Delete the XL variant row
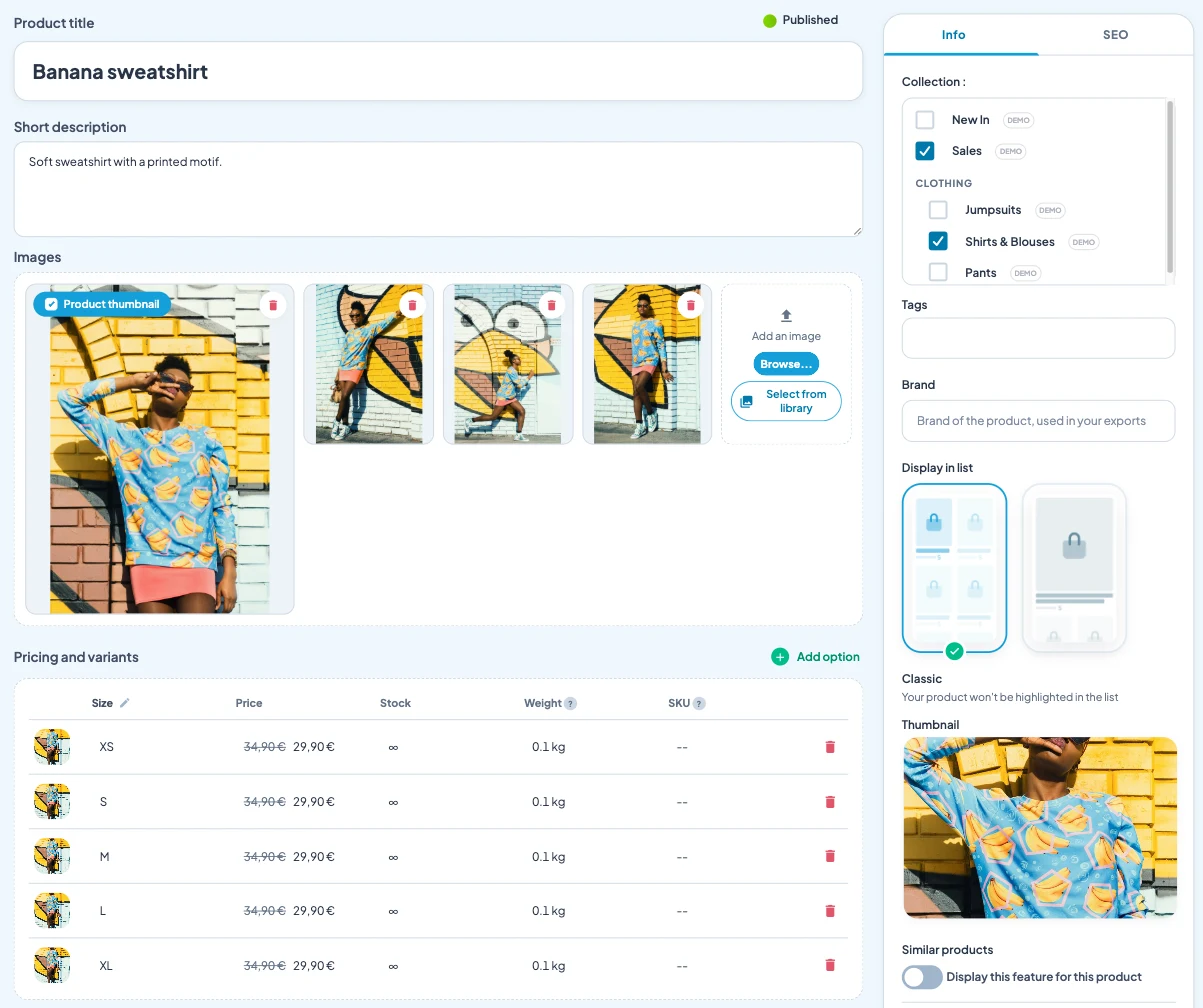 [x=829, y=965]
